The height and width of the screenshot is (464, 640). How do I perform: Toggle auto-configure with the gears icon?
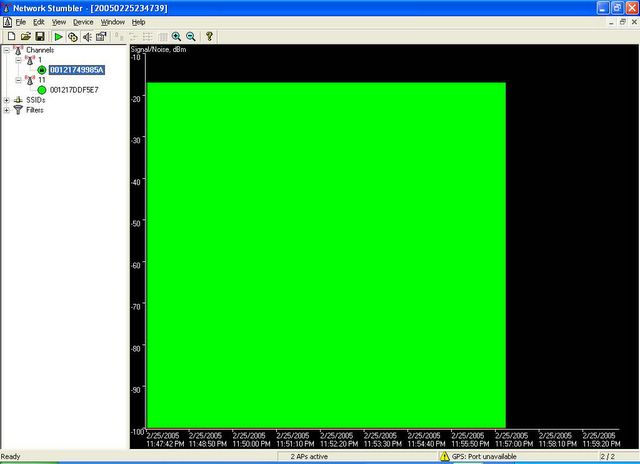[x=73, y=36]
